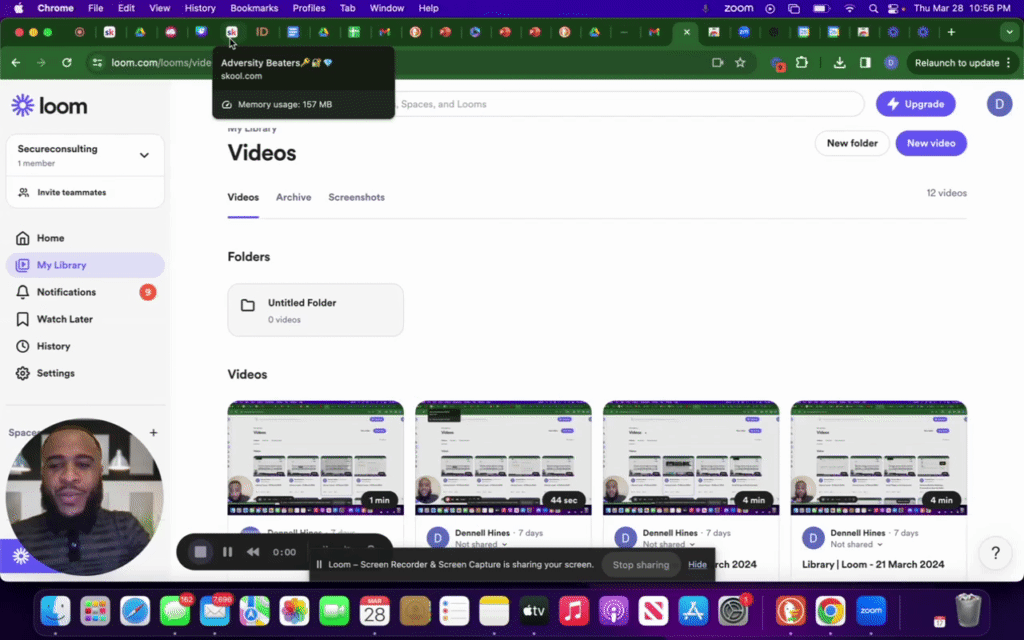Click Stop sharing button
Image resolution: width=1024 pixels, height=640 pixels.
click(641, 565)
